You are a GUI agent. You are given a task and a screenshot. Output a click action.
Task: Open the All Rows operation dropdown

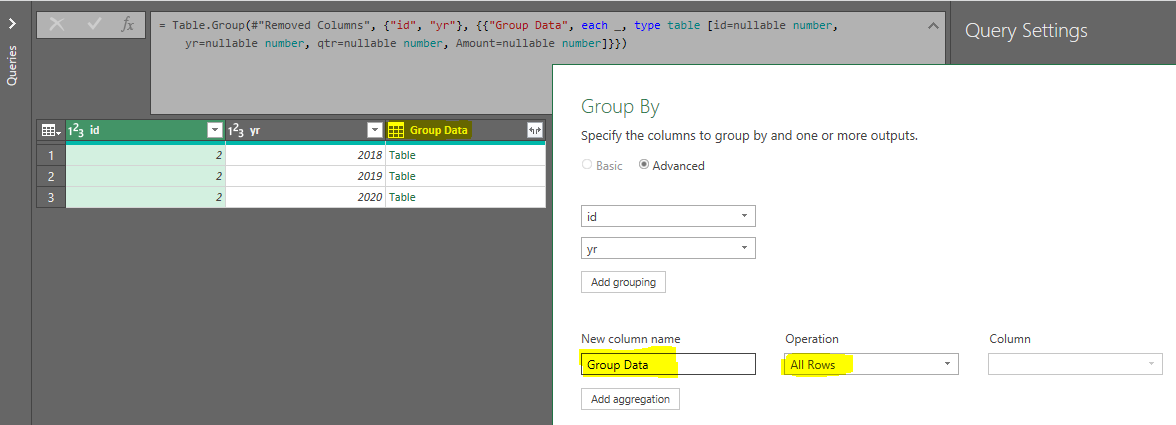872,364
